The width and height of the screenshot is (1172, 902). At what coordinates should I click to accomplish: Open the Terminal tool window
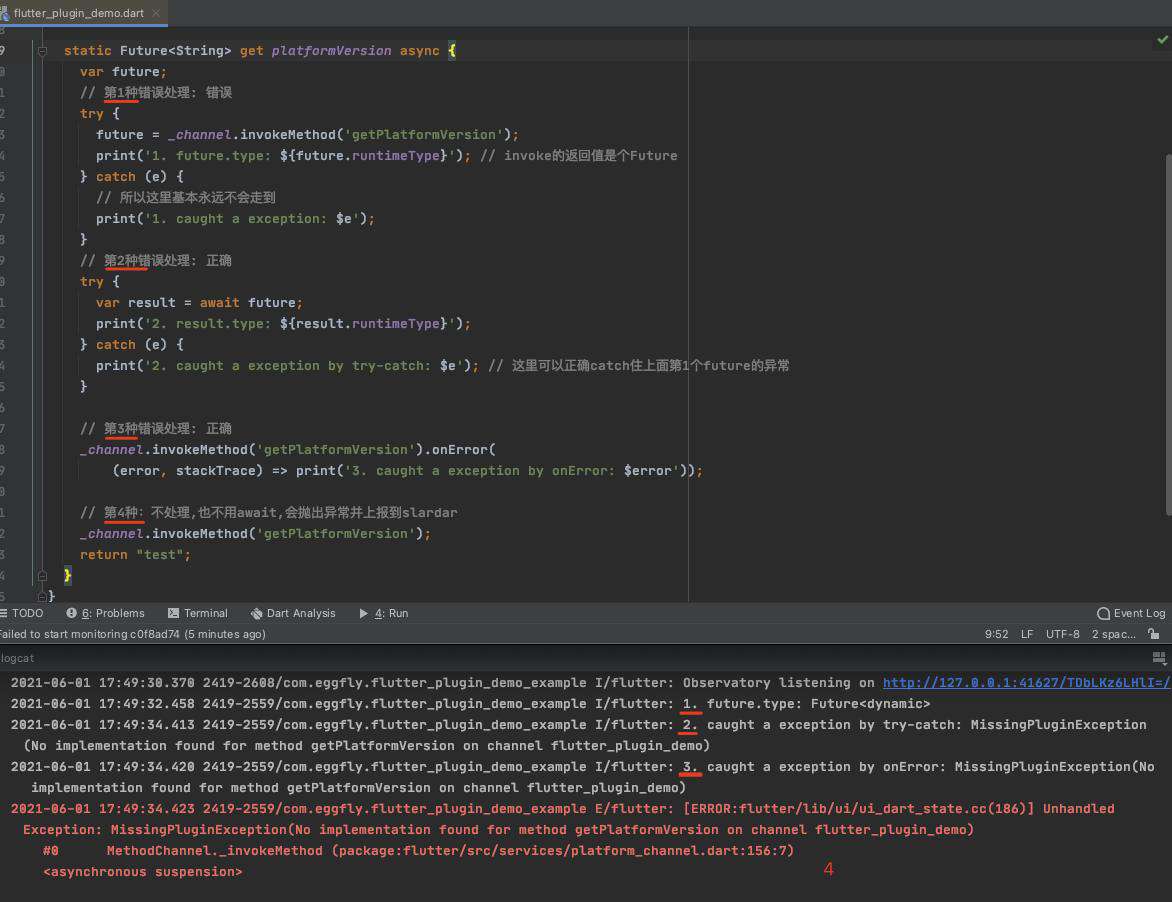coord(198,614)
